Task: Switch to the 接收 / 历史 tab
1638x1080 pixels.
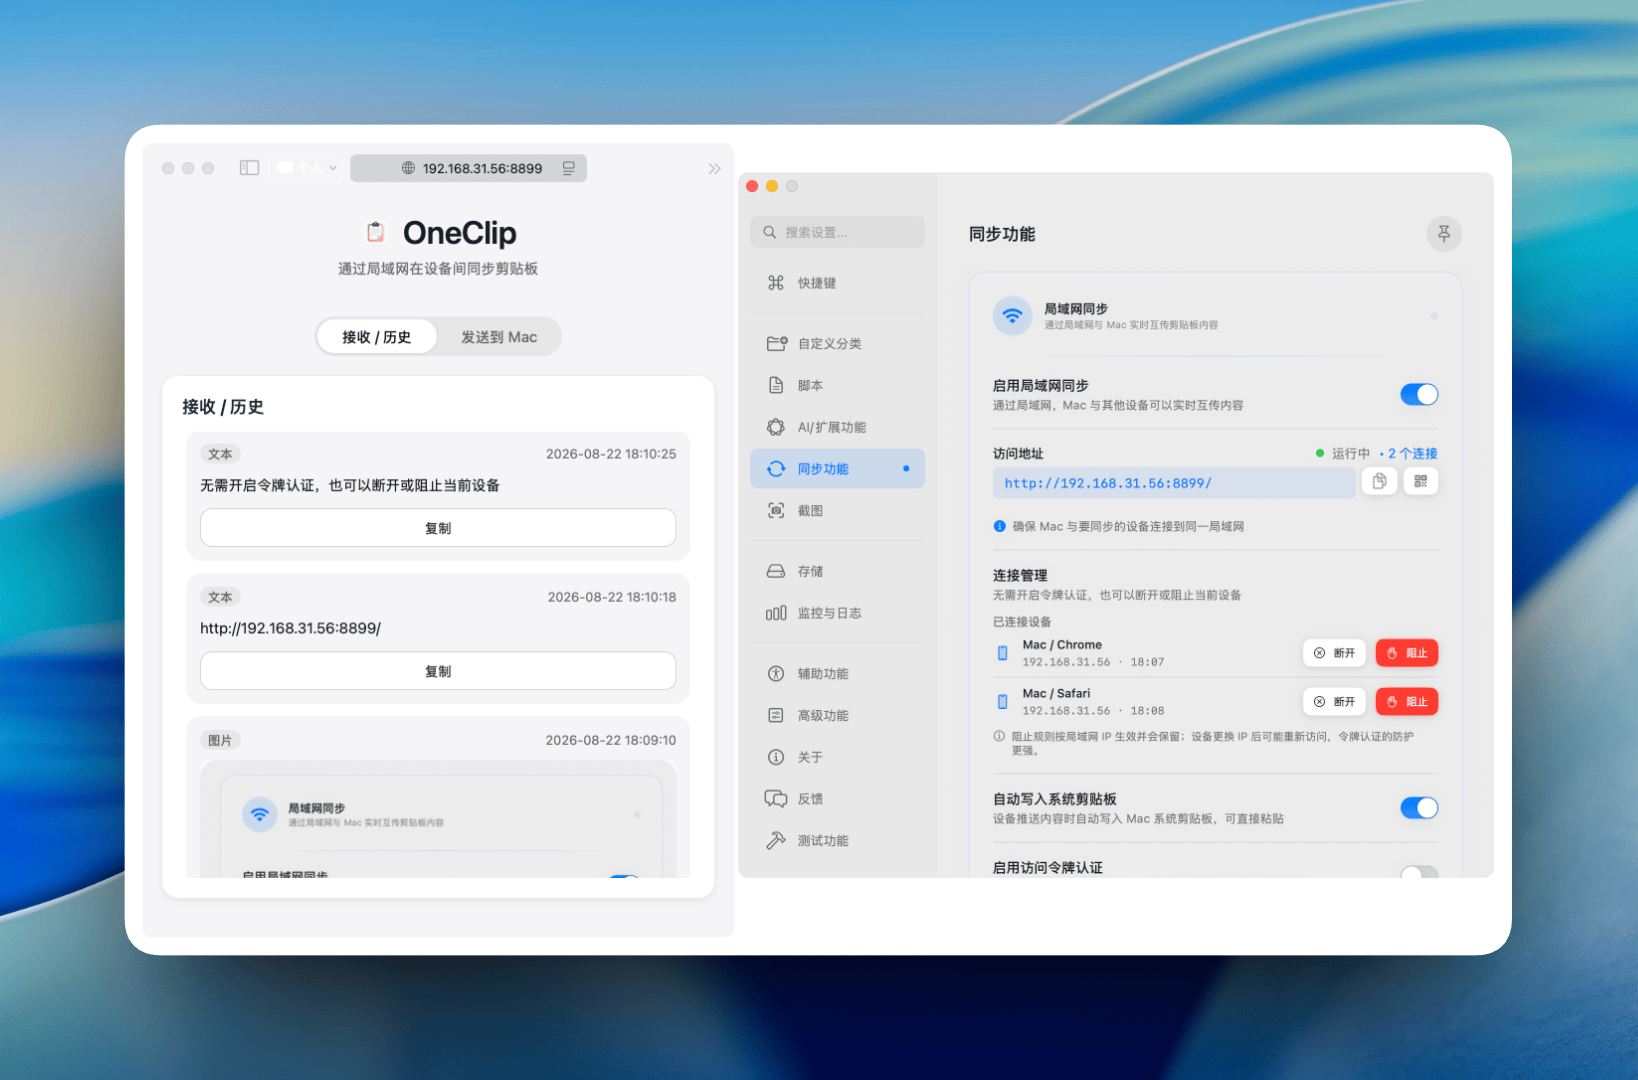Action: pos(377,337)
